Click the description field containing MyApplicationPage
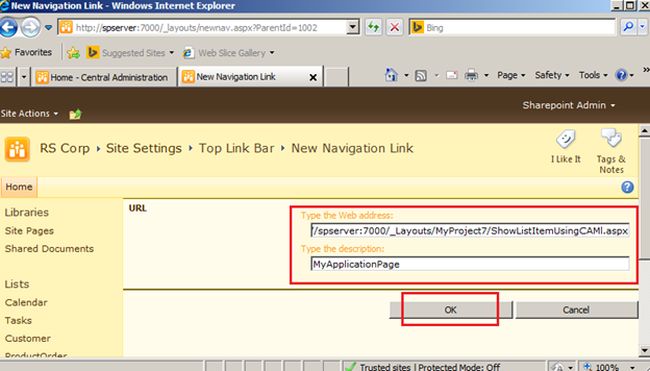Viewport: 650px width, 371px height. (x=470, y=264)
